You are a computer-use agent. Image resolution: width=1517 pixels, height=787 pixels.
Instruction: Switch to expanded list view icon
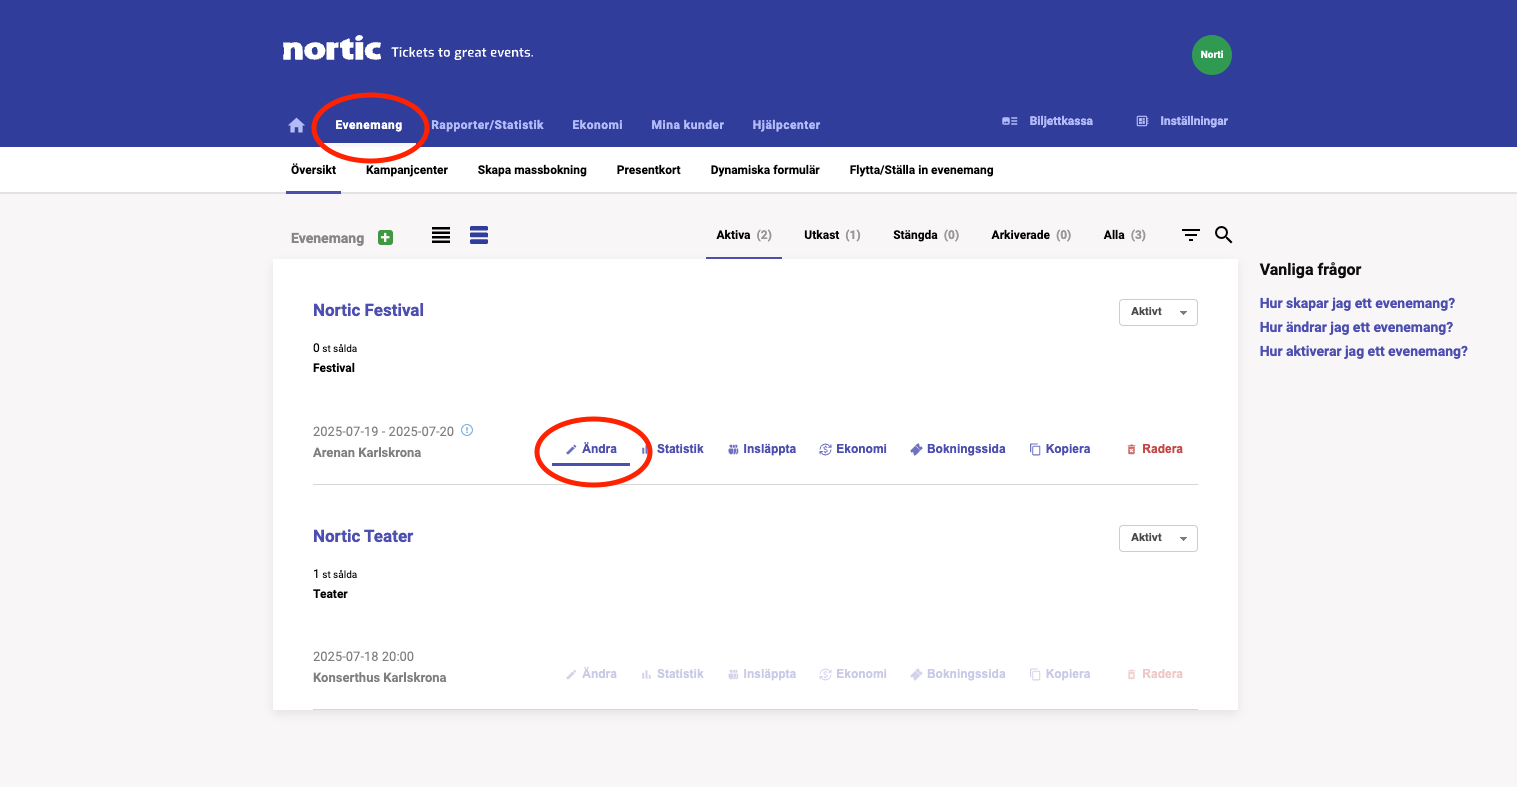point(479,235)
